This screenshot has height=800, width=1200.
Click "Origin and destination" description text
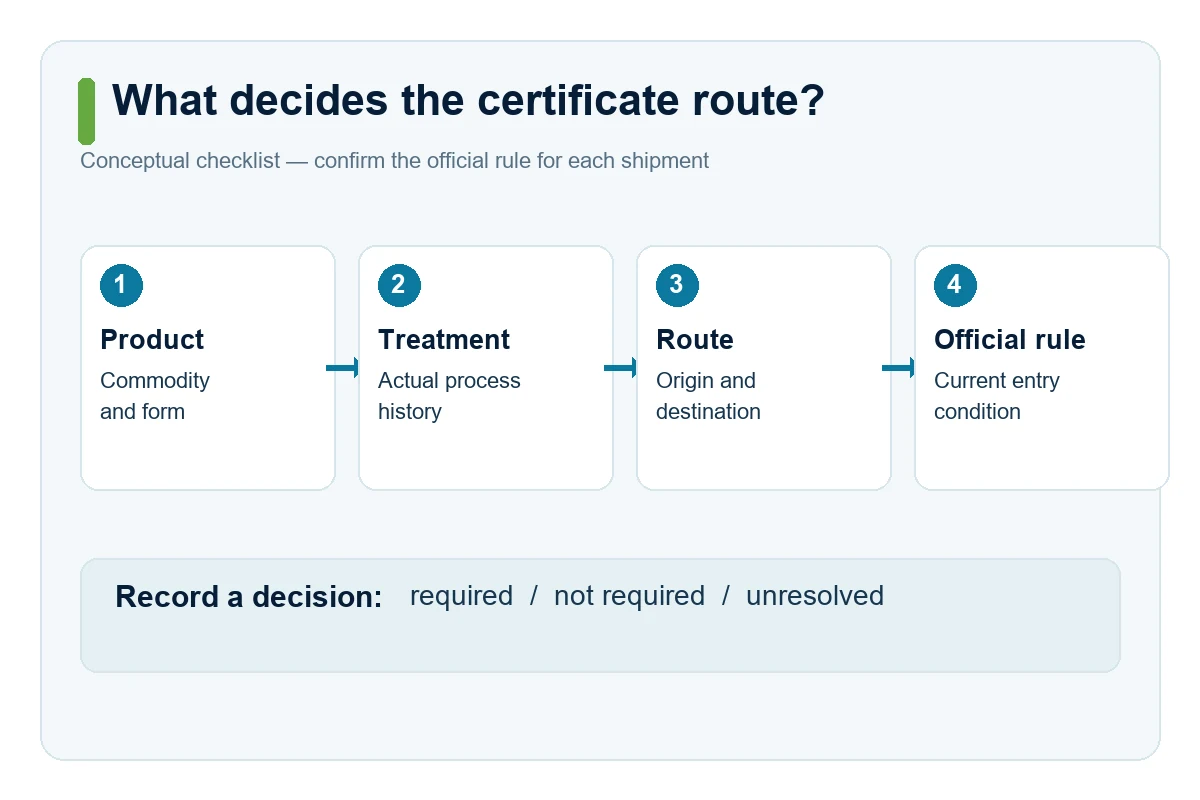coord(708,396)
